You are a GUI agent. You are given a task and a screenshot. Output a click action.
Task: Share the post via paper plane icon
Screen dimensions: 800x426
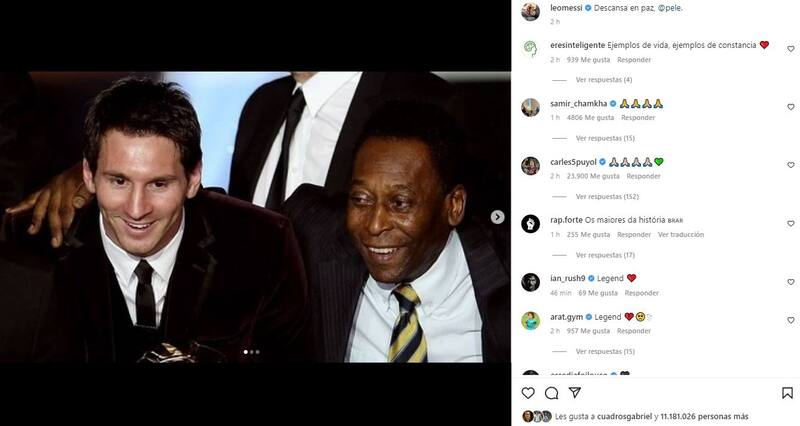pyautogui.click(x=574, y=393)
